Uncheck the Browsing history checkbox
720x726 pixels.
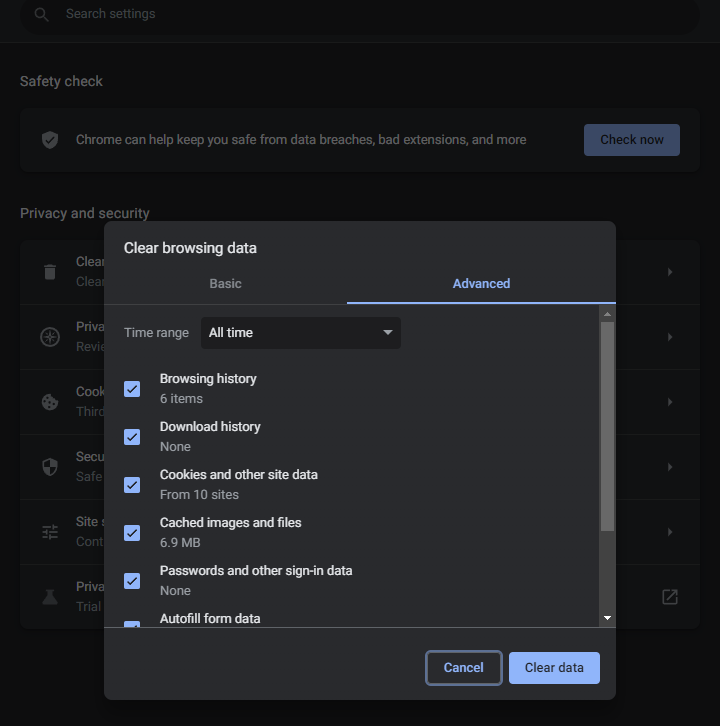(x=132, y=389)
